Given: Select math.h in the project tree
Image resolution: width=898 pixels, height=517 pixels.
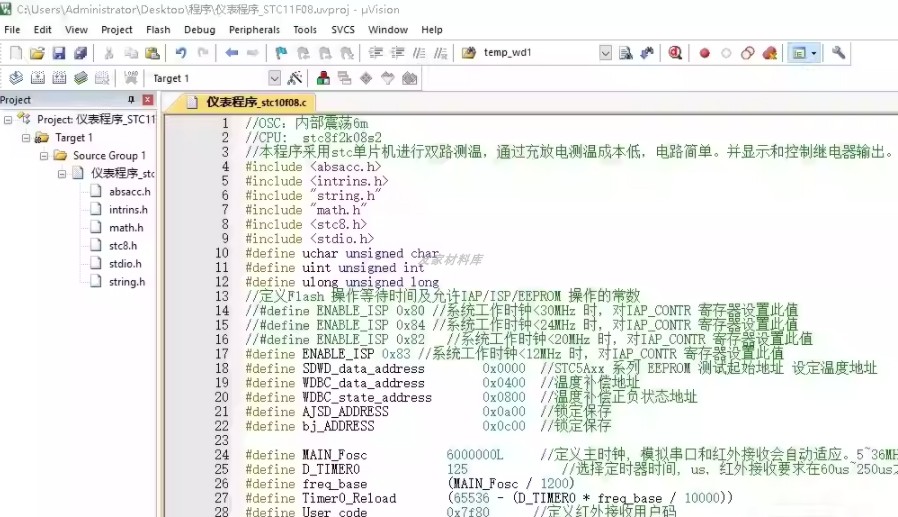Looking at the screenshot, I should coord(126,228).
